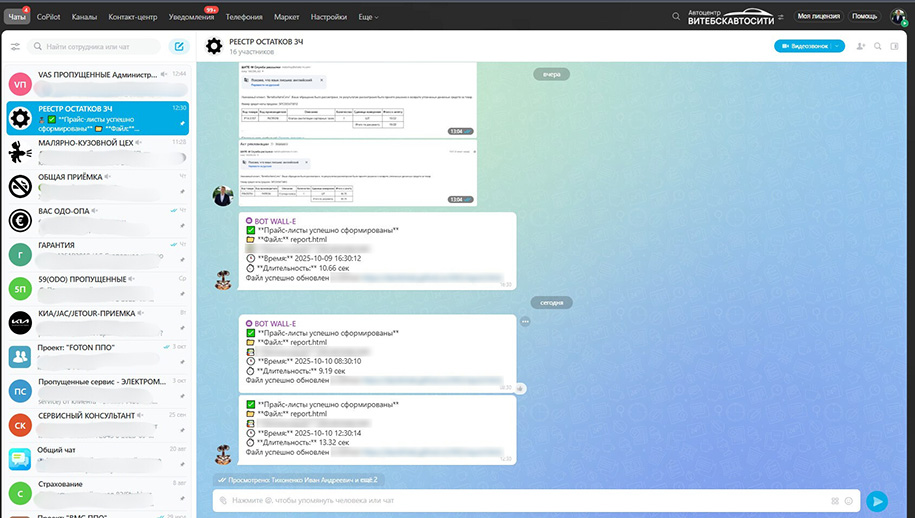Switch to the Телефония tab

point(244,17)
